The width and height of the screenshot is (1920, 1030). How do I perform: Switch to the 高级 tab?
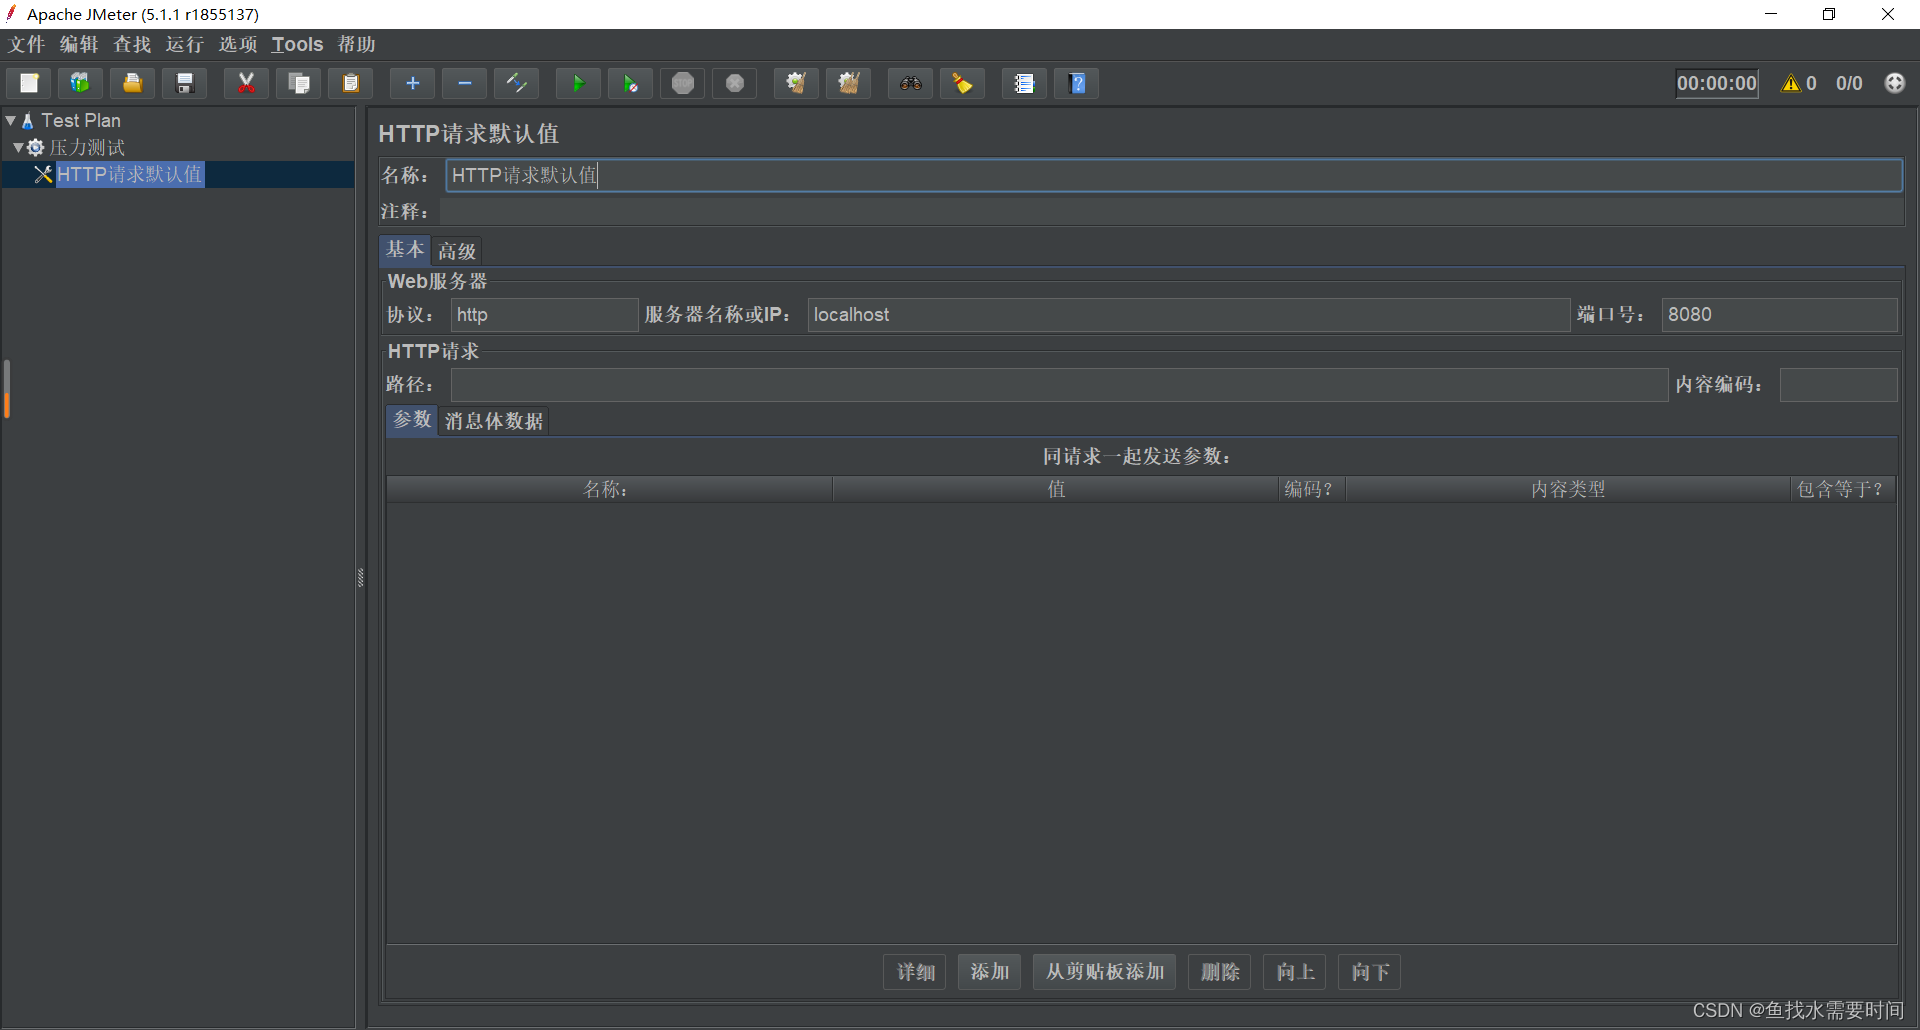[x=457, y=251]
